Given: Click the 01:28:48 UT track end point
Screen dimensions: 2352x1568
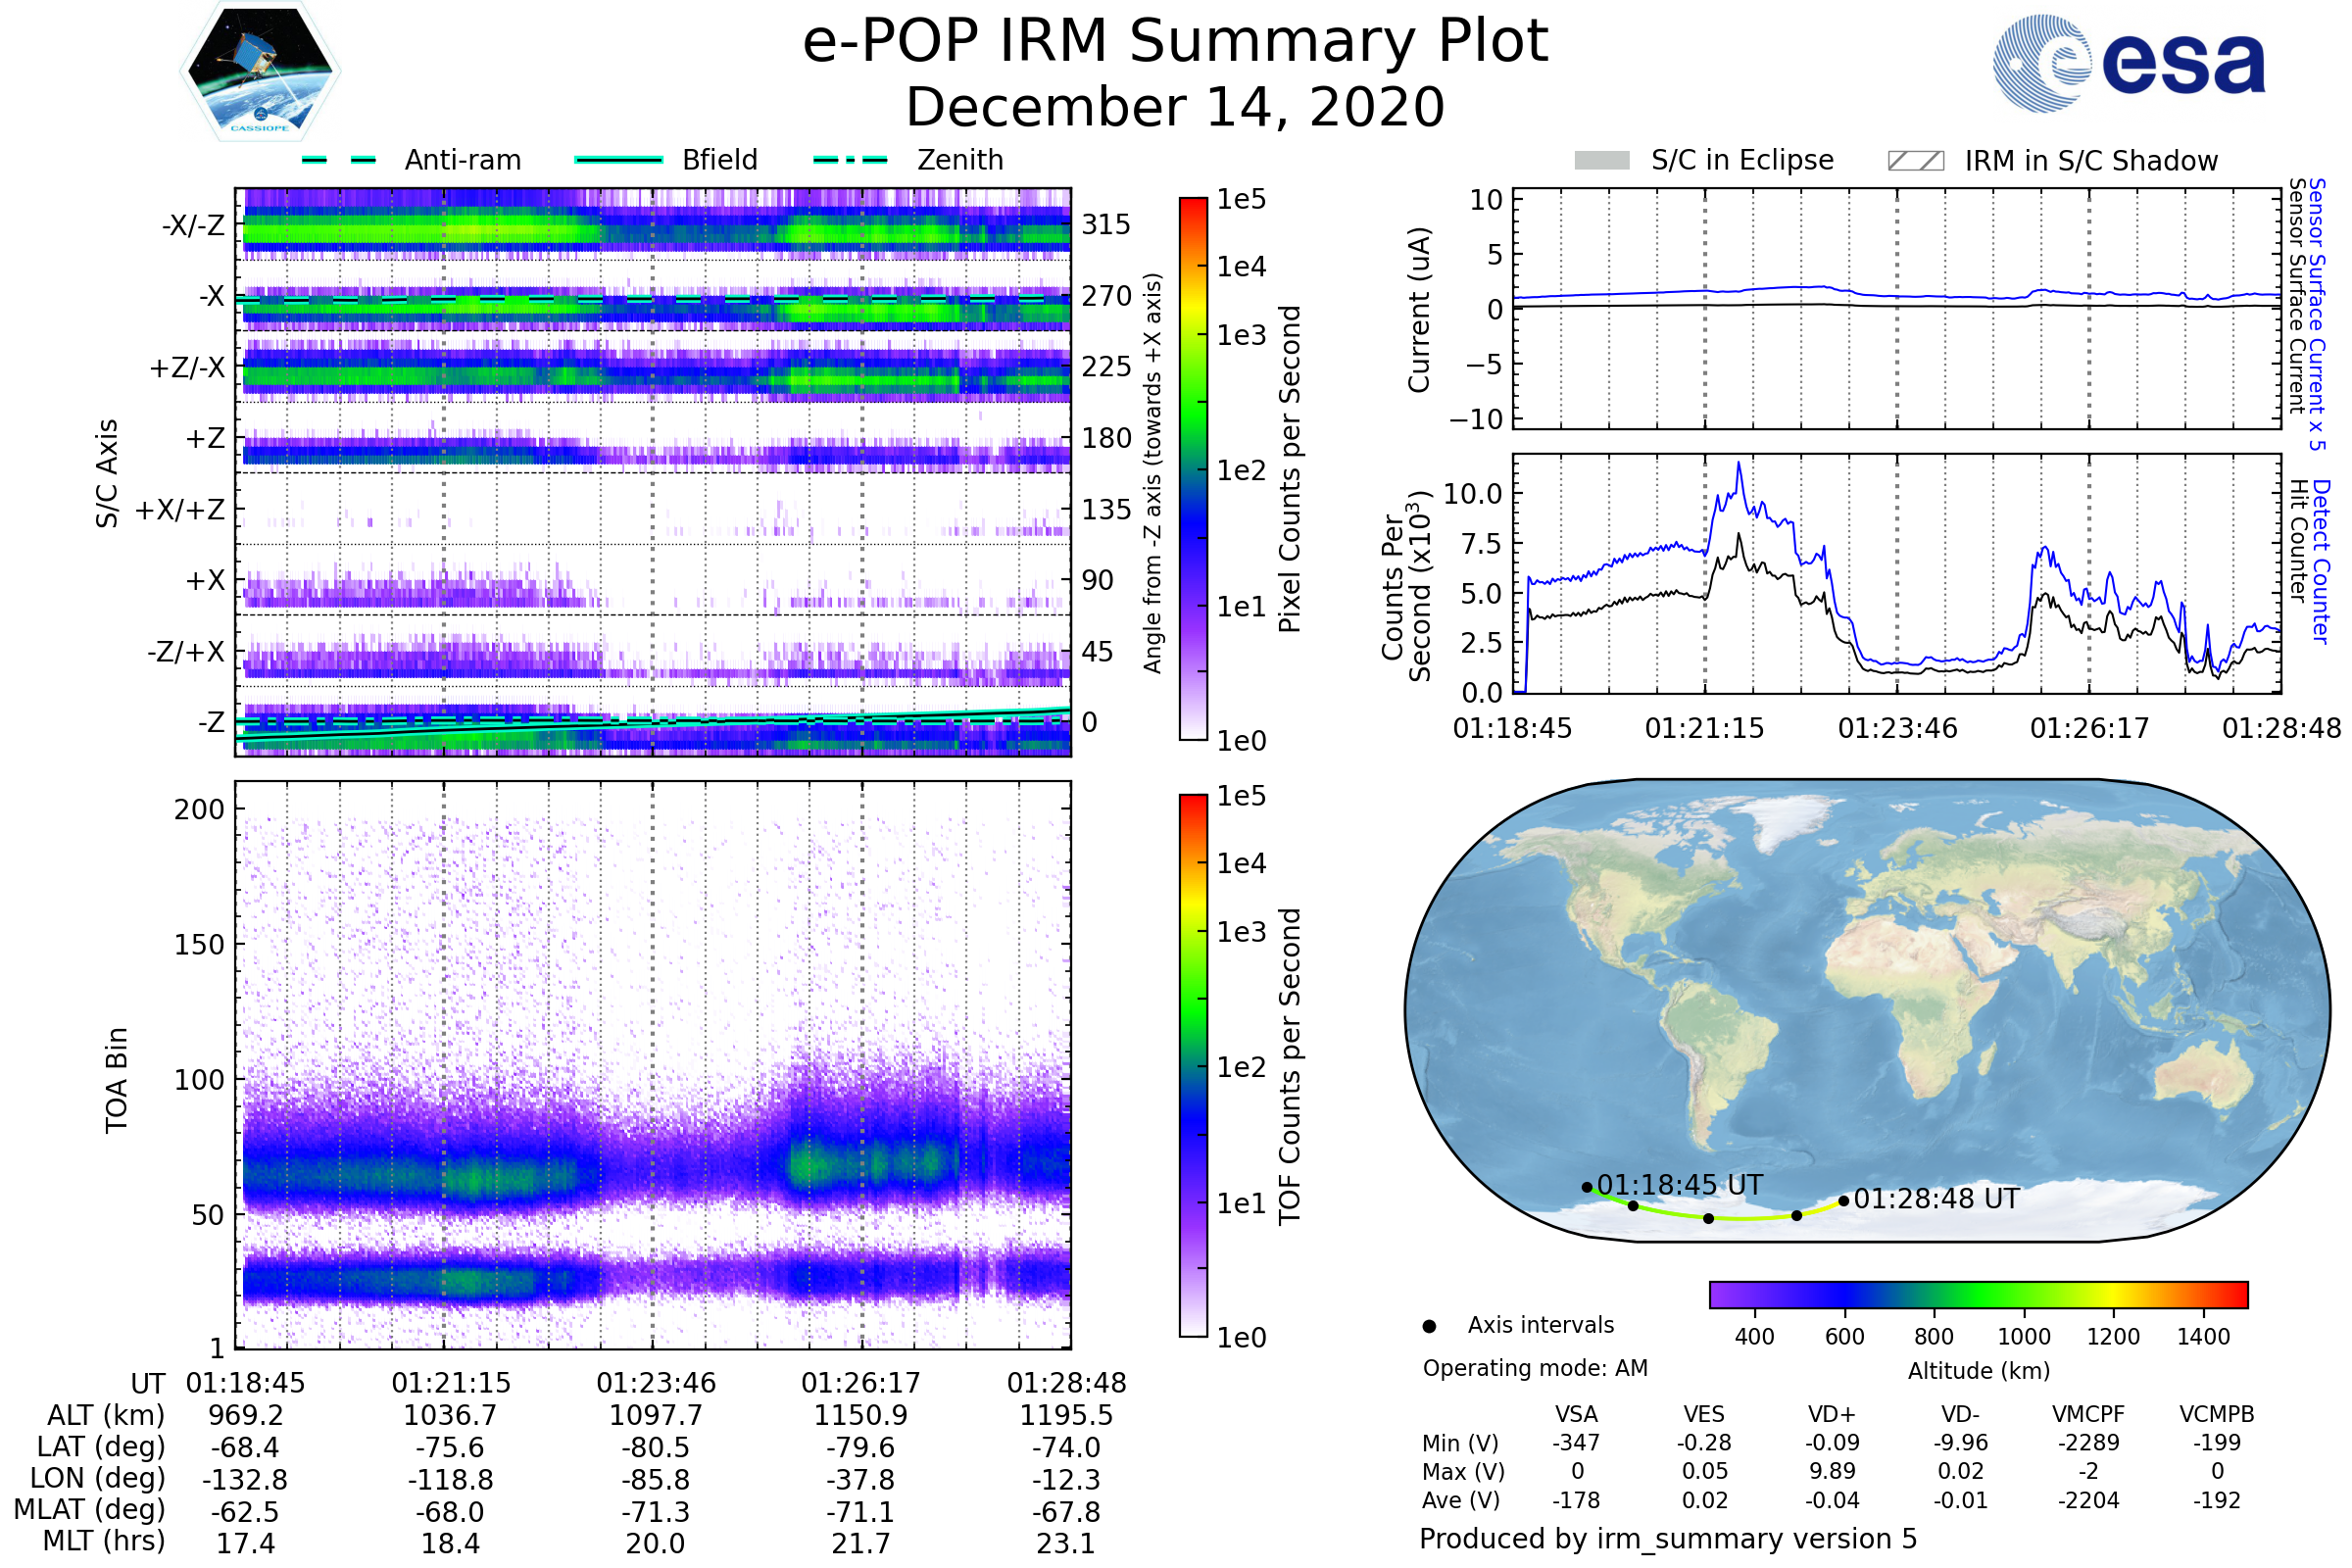Looking at the screenshot, I should pyautogui.click(x=1843, y=1201).
